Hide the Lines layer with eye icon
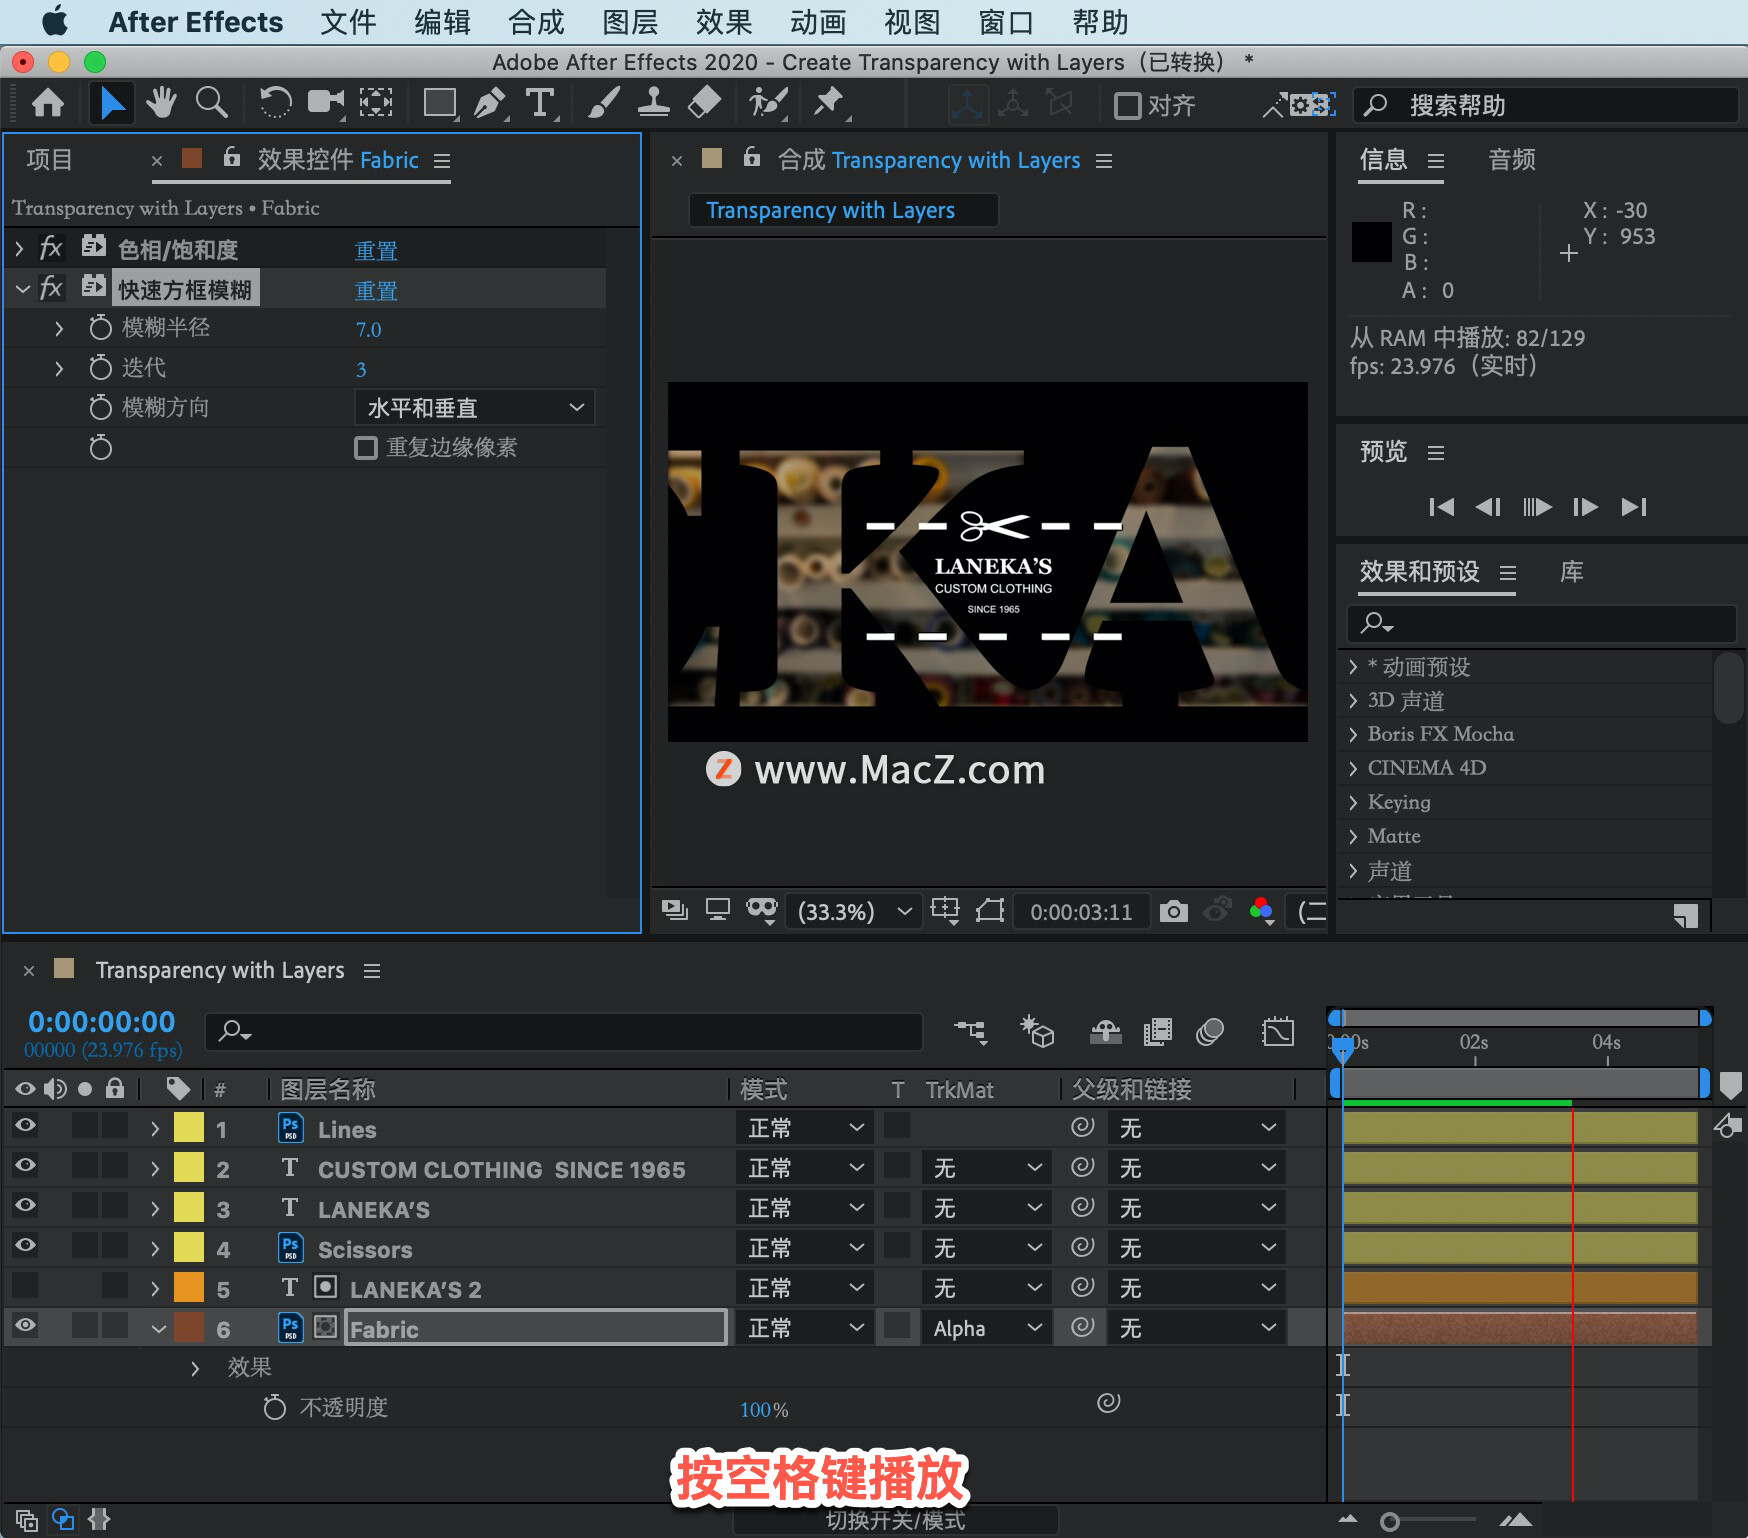This screenshot has width=1748, height=1538. click(26, 1126)
